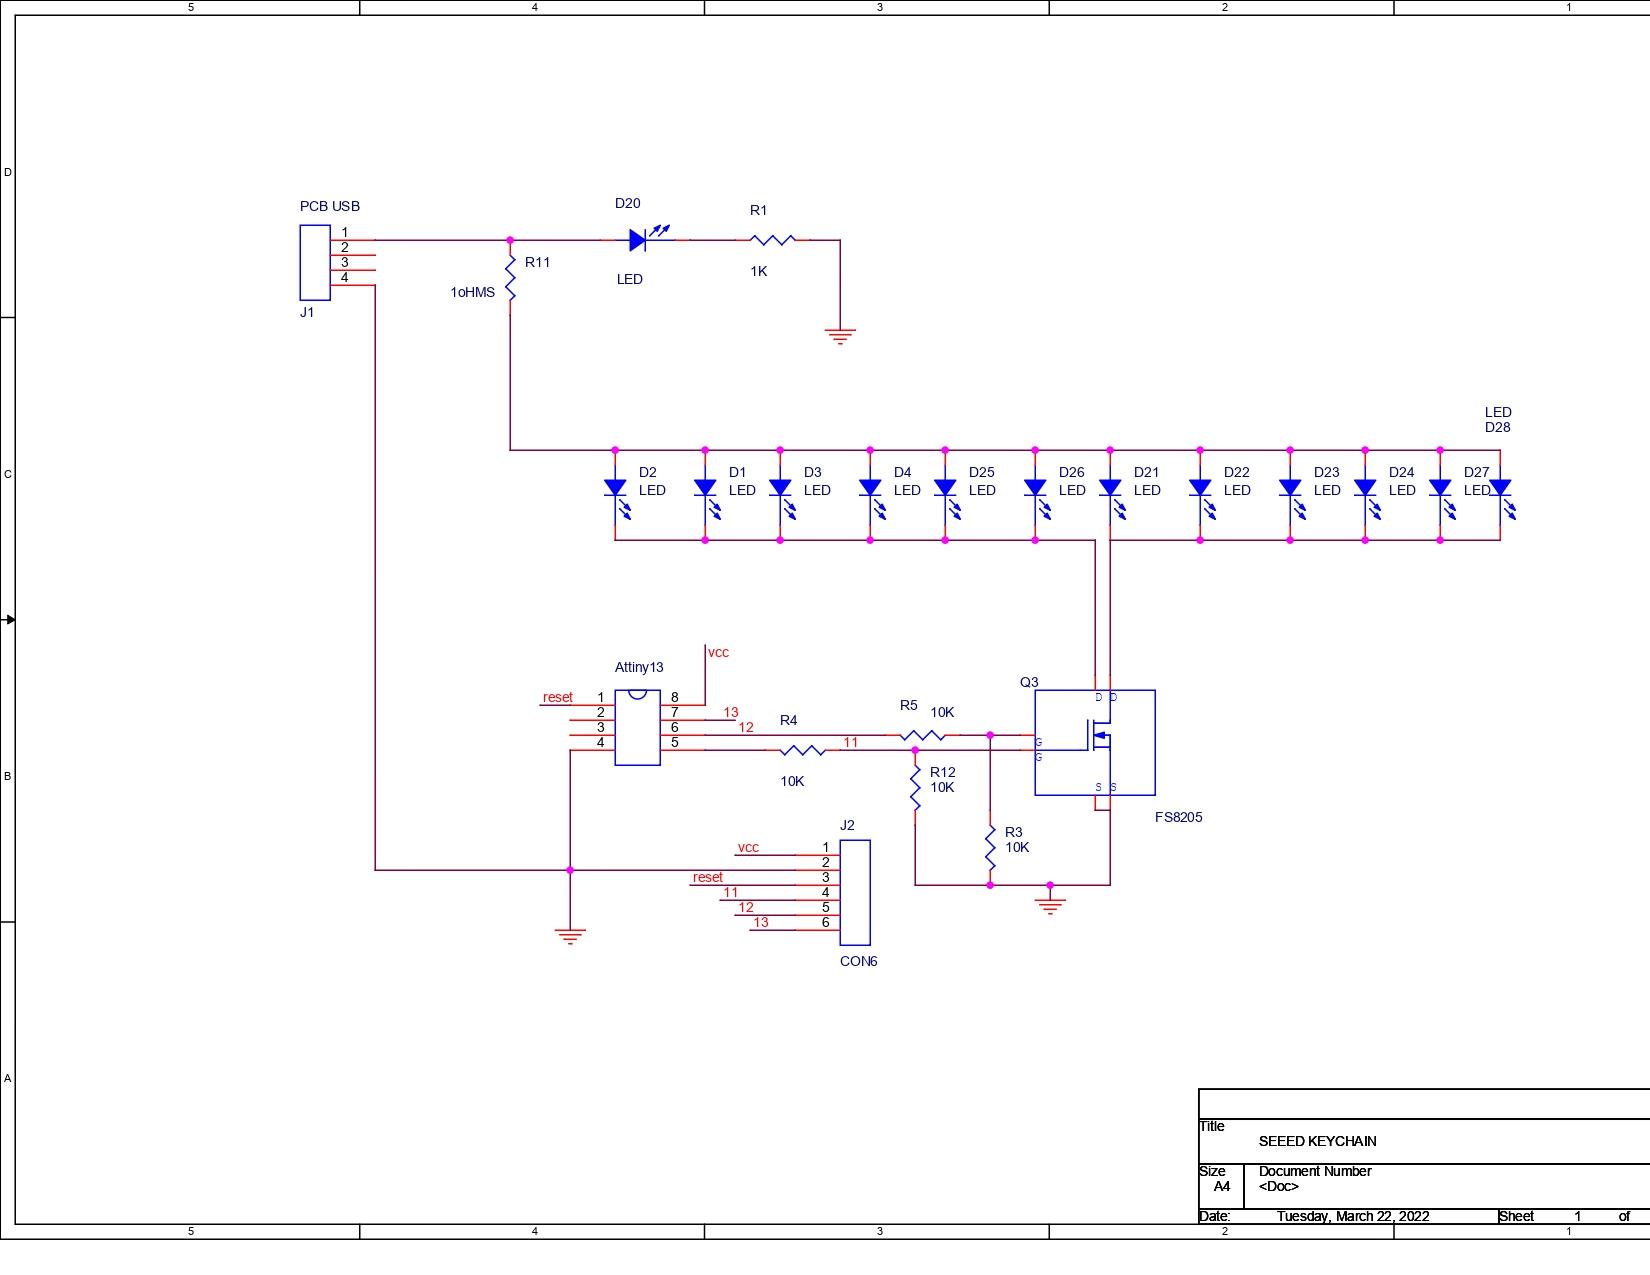This screenshot has width=1650, height=1275.
Task: Select resistor R12 zigzag symbol
Action: point(915,788)
